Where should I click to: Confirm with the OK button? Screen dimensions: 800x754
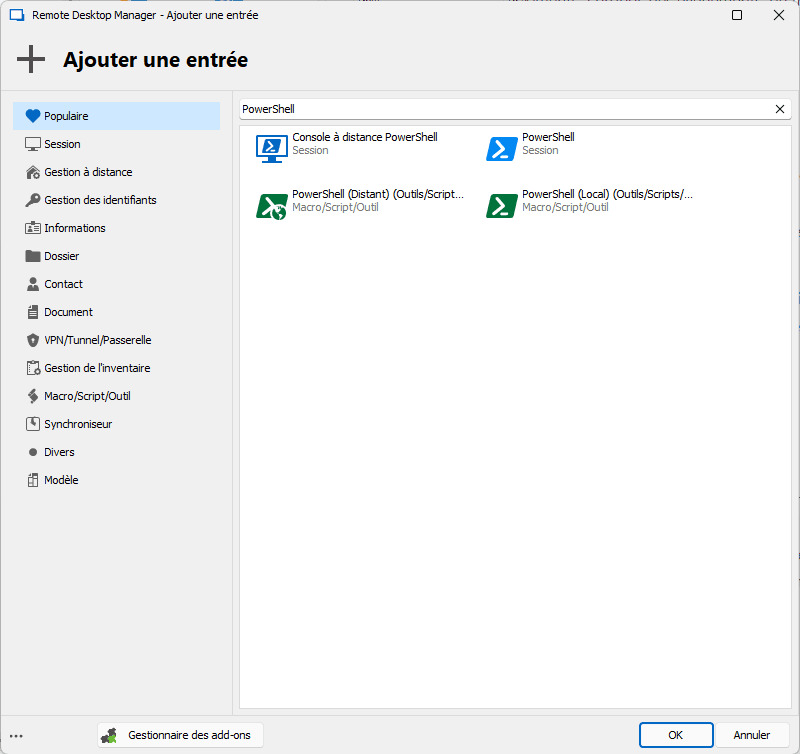point(675,735)
